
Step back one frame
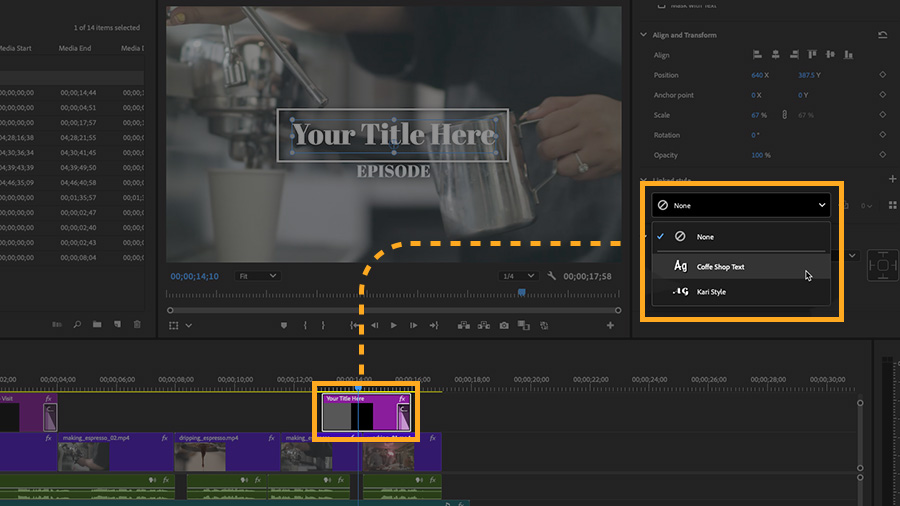click(374, 325)
